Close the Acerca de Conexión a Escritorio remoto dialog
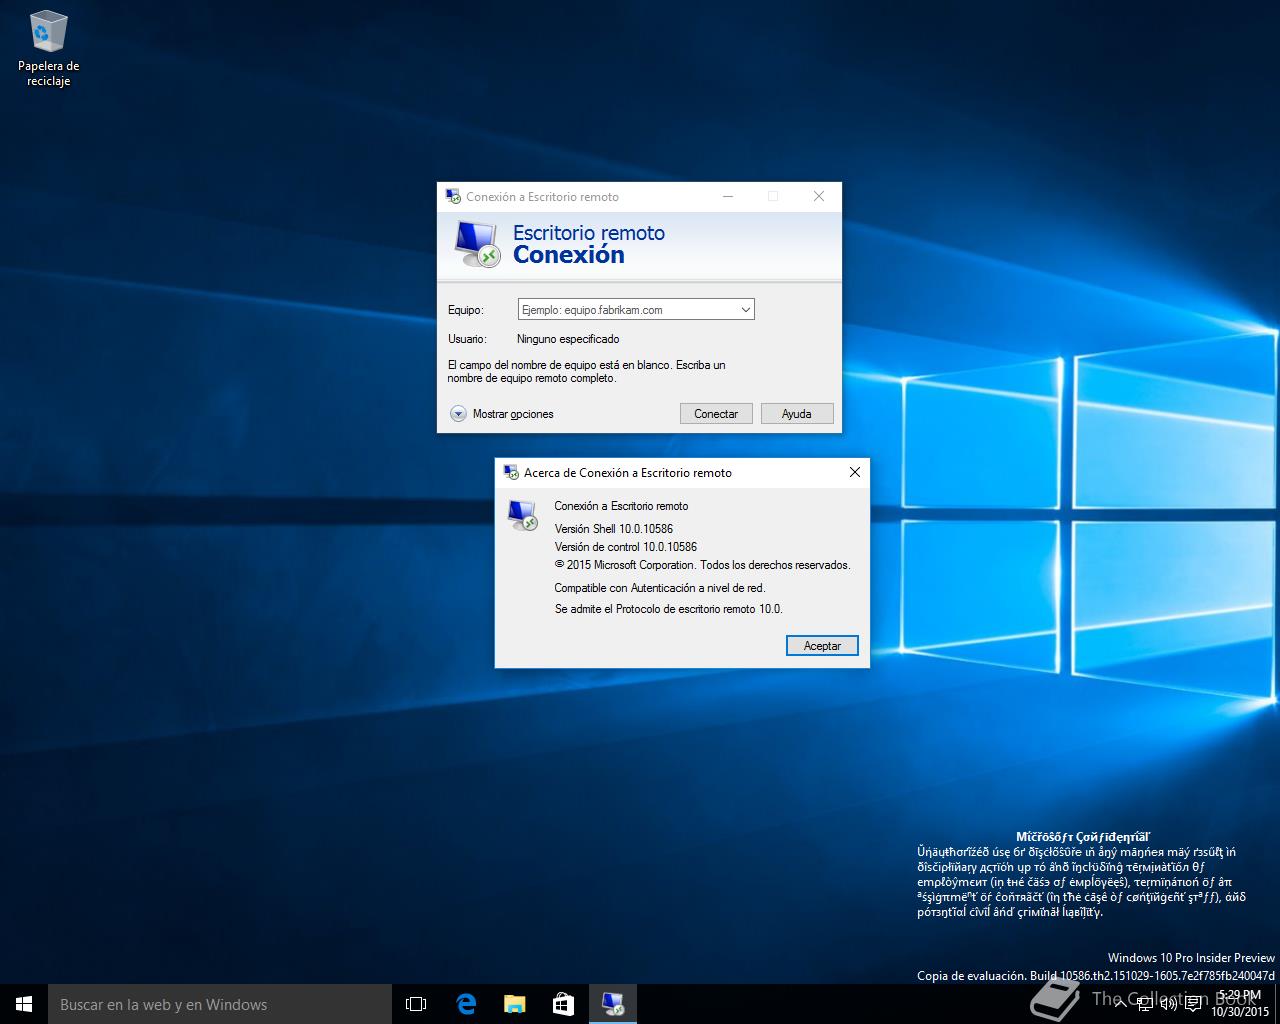Screen dimensions: 1280x1024 pos(855,472)
